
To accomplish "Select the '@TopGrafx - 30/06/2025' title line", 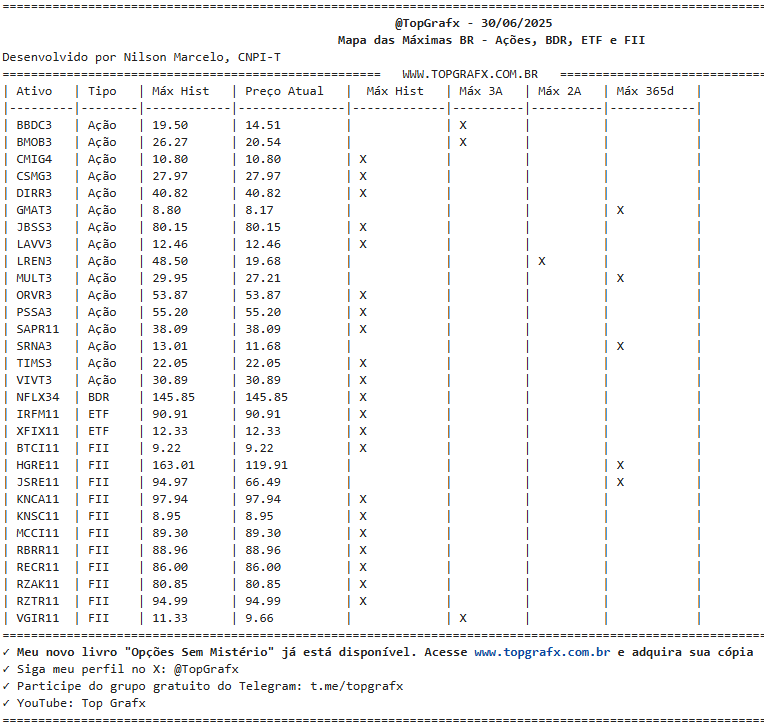I will (473, 23).
